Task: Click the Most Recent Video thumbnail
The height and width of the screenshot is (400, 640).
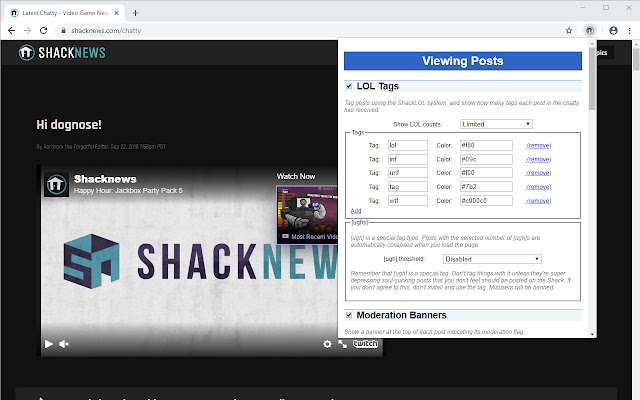Action: (307, 215)
